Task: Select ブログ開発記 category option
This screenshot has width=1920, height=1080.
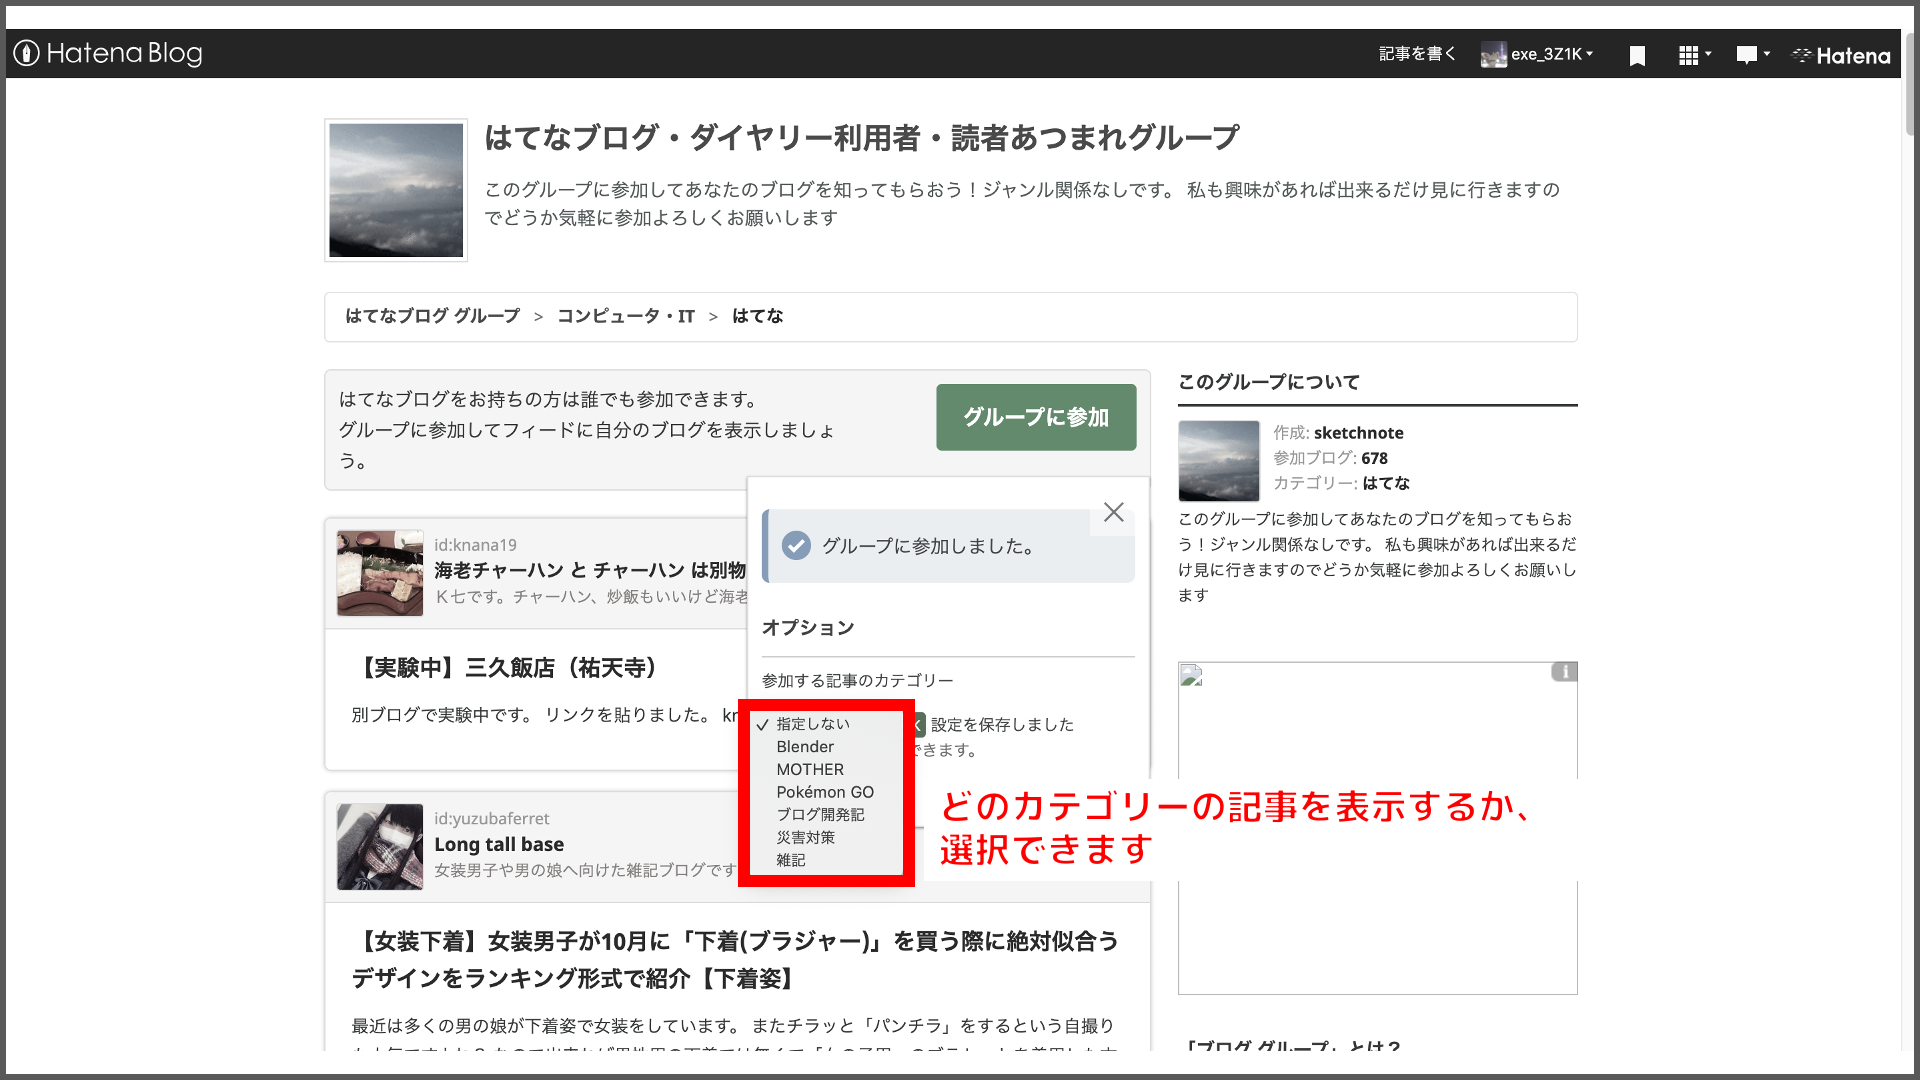Action: coord(820,815)
